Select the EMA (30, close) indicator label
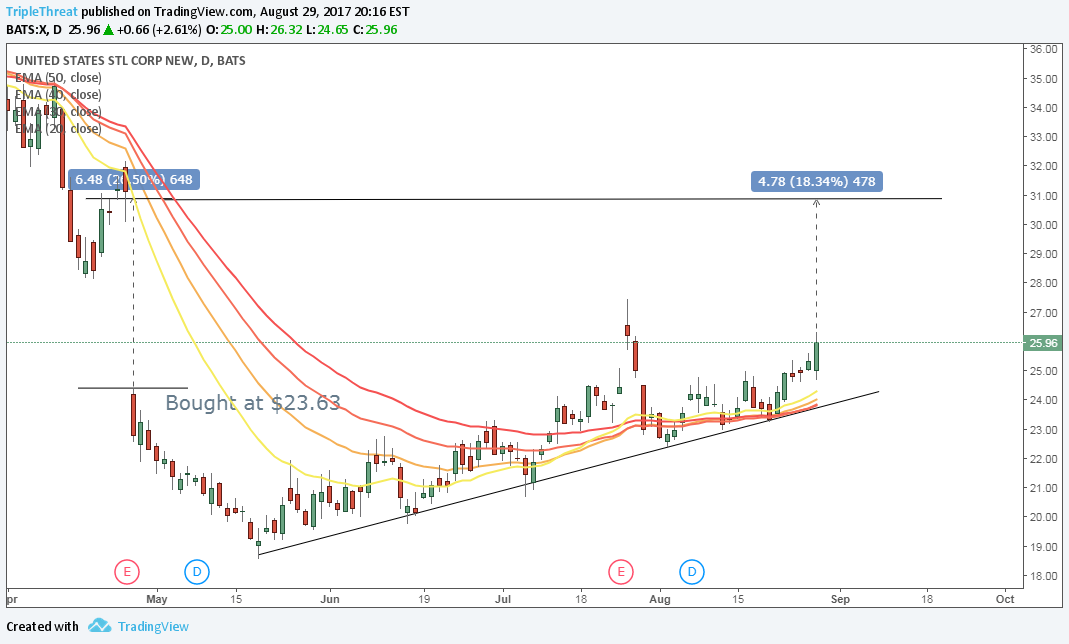Screen dimensions: 1069x644 click(58, 112)
